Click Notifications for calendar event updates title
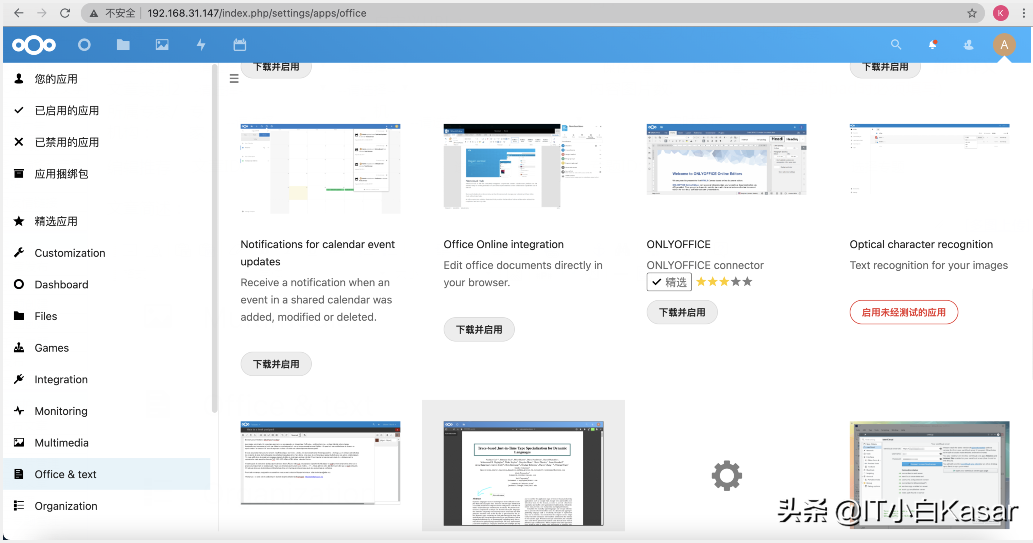 tap(318, 253)
